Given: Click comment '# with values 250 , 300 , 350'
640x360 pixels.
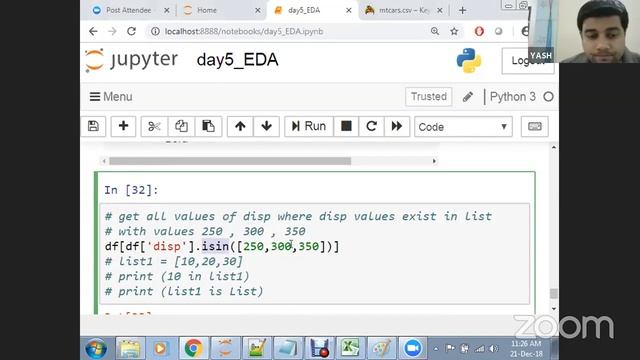Looking at the screenshot, I should tap(205, 231).
